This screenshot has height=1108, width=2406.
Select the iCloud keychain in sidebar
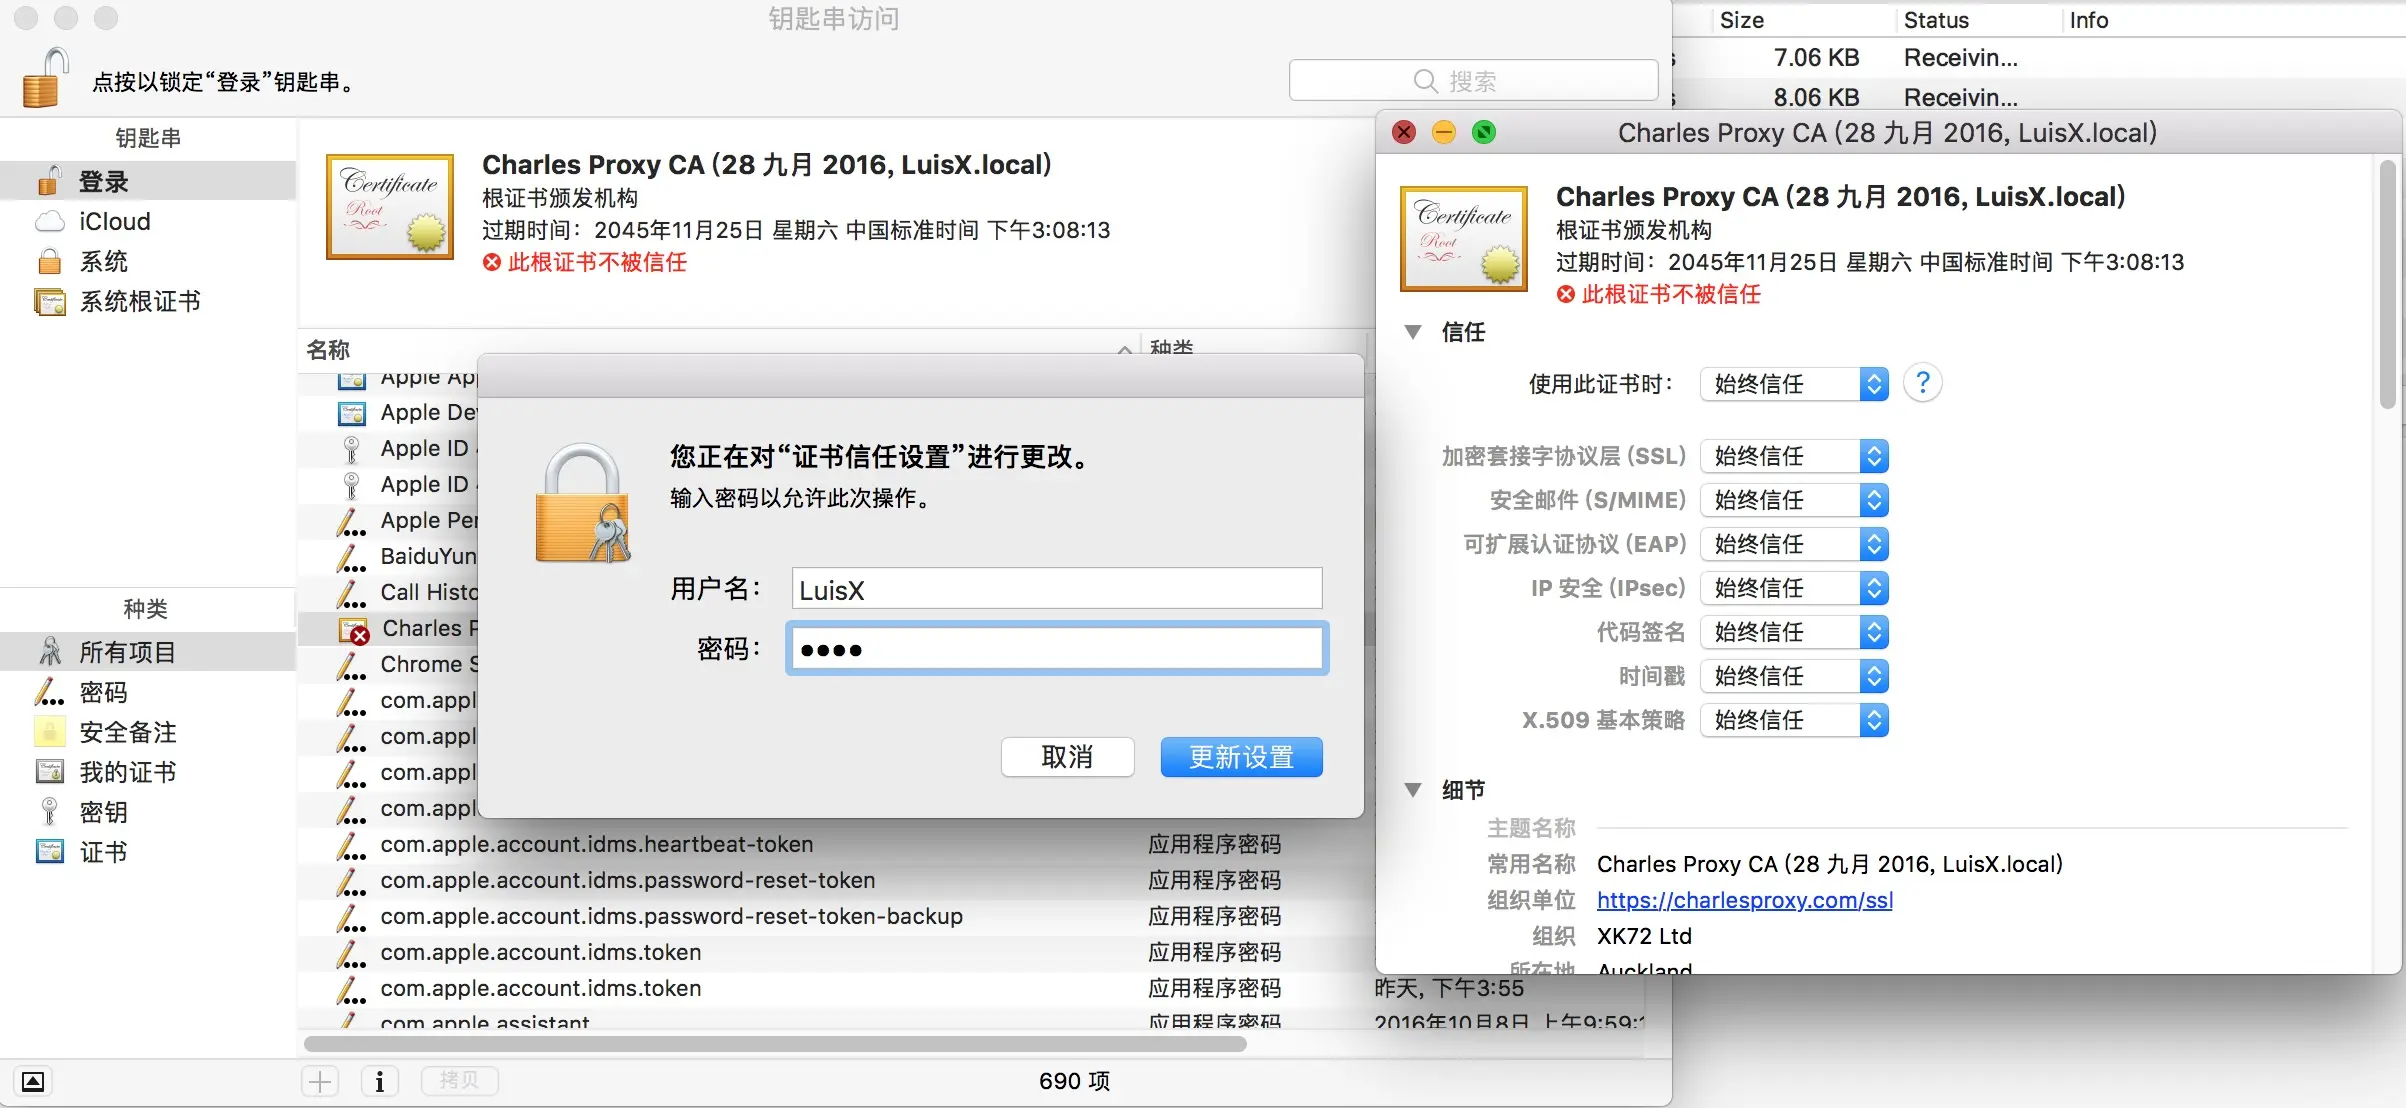pyautogui.click(x=114, y=222)
